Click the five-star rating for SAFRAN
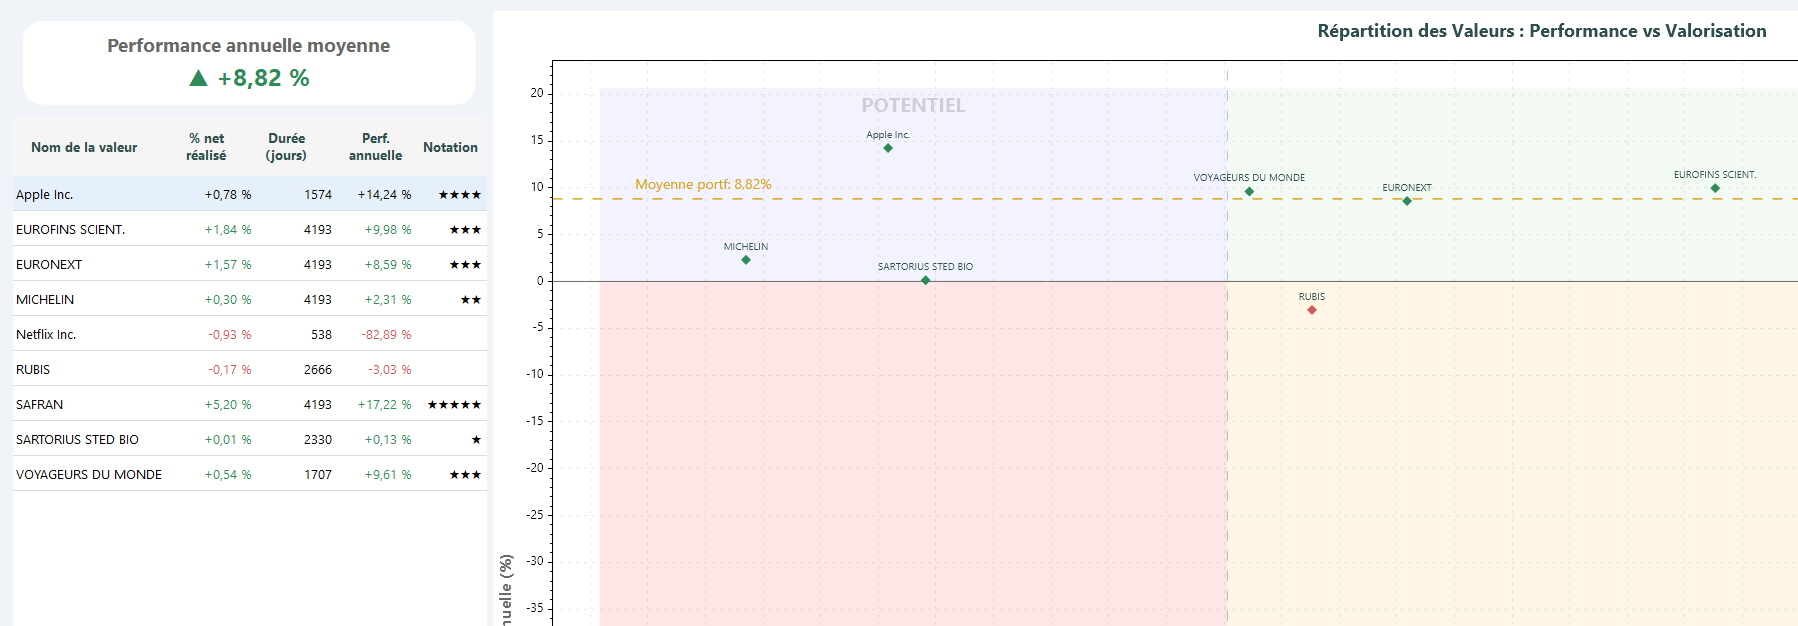The width and height of the screenshot is (1798, 626). coord(454,405)
